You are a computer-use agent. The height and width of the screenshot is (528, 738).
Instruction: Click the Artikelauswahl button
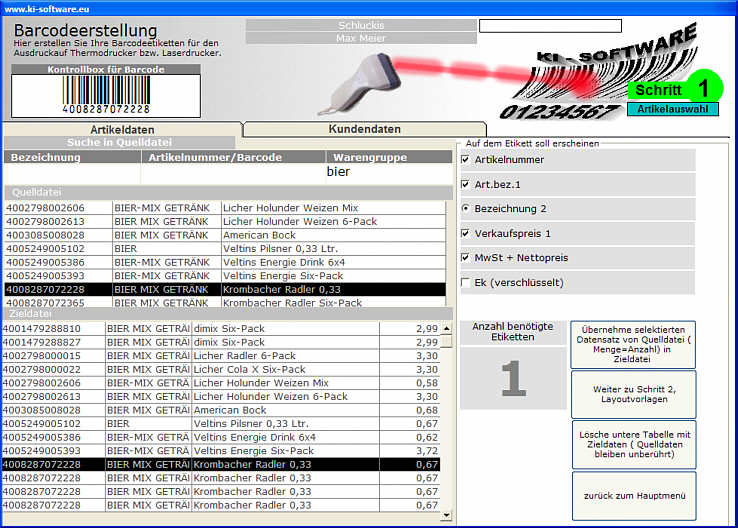click(x=673, y=109)
